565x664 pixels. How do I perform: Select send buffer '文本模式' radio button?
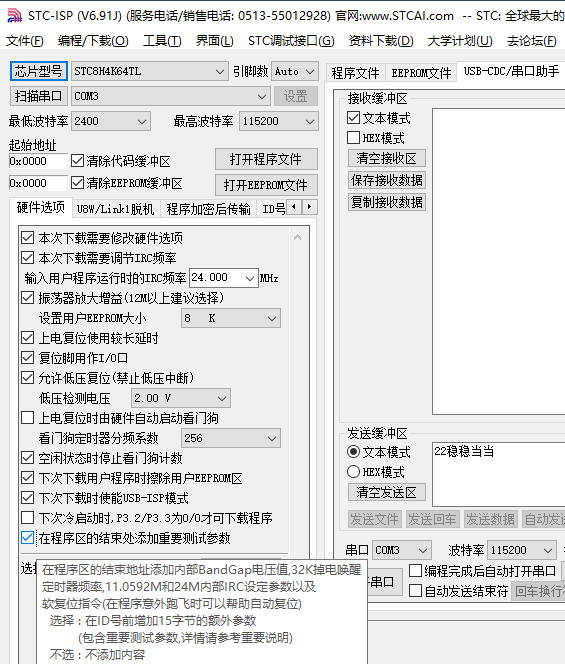[x=353, y=452]
